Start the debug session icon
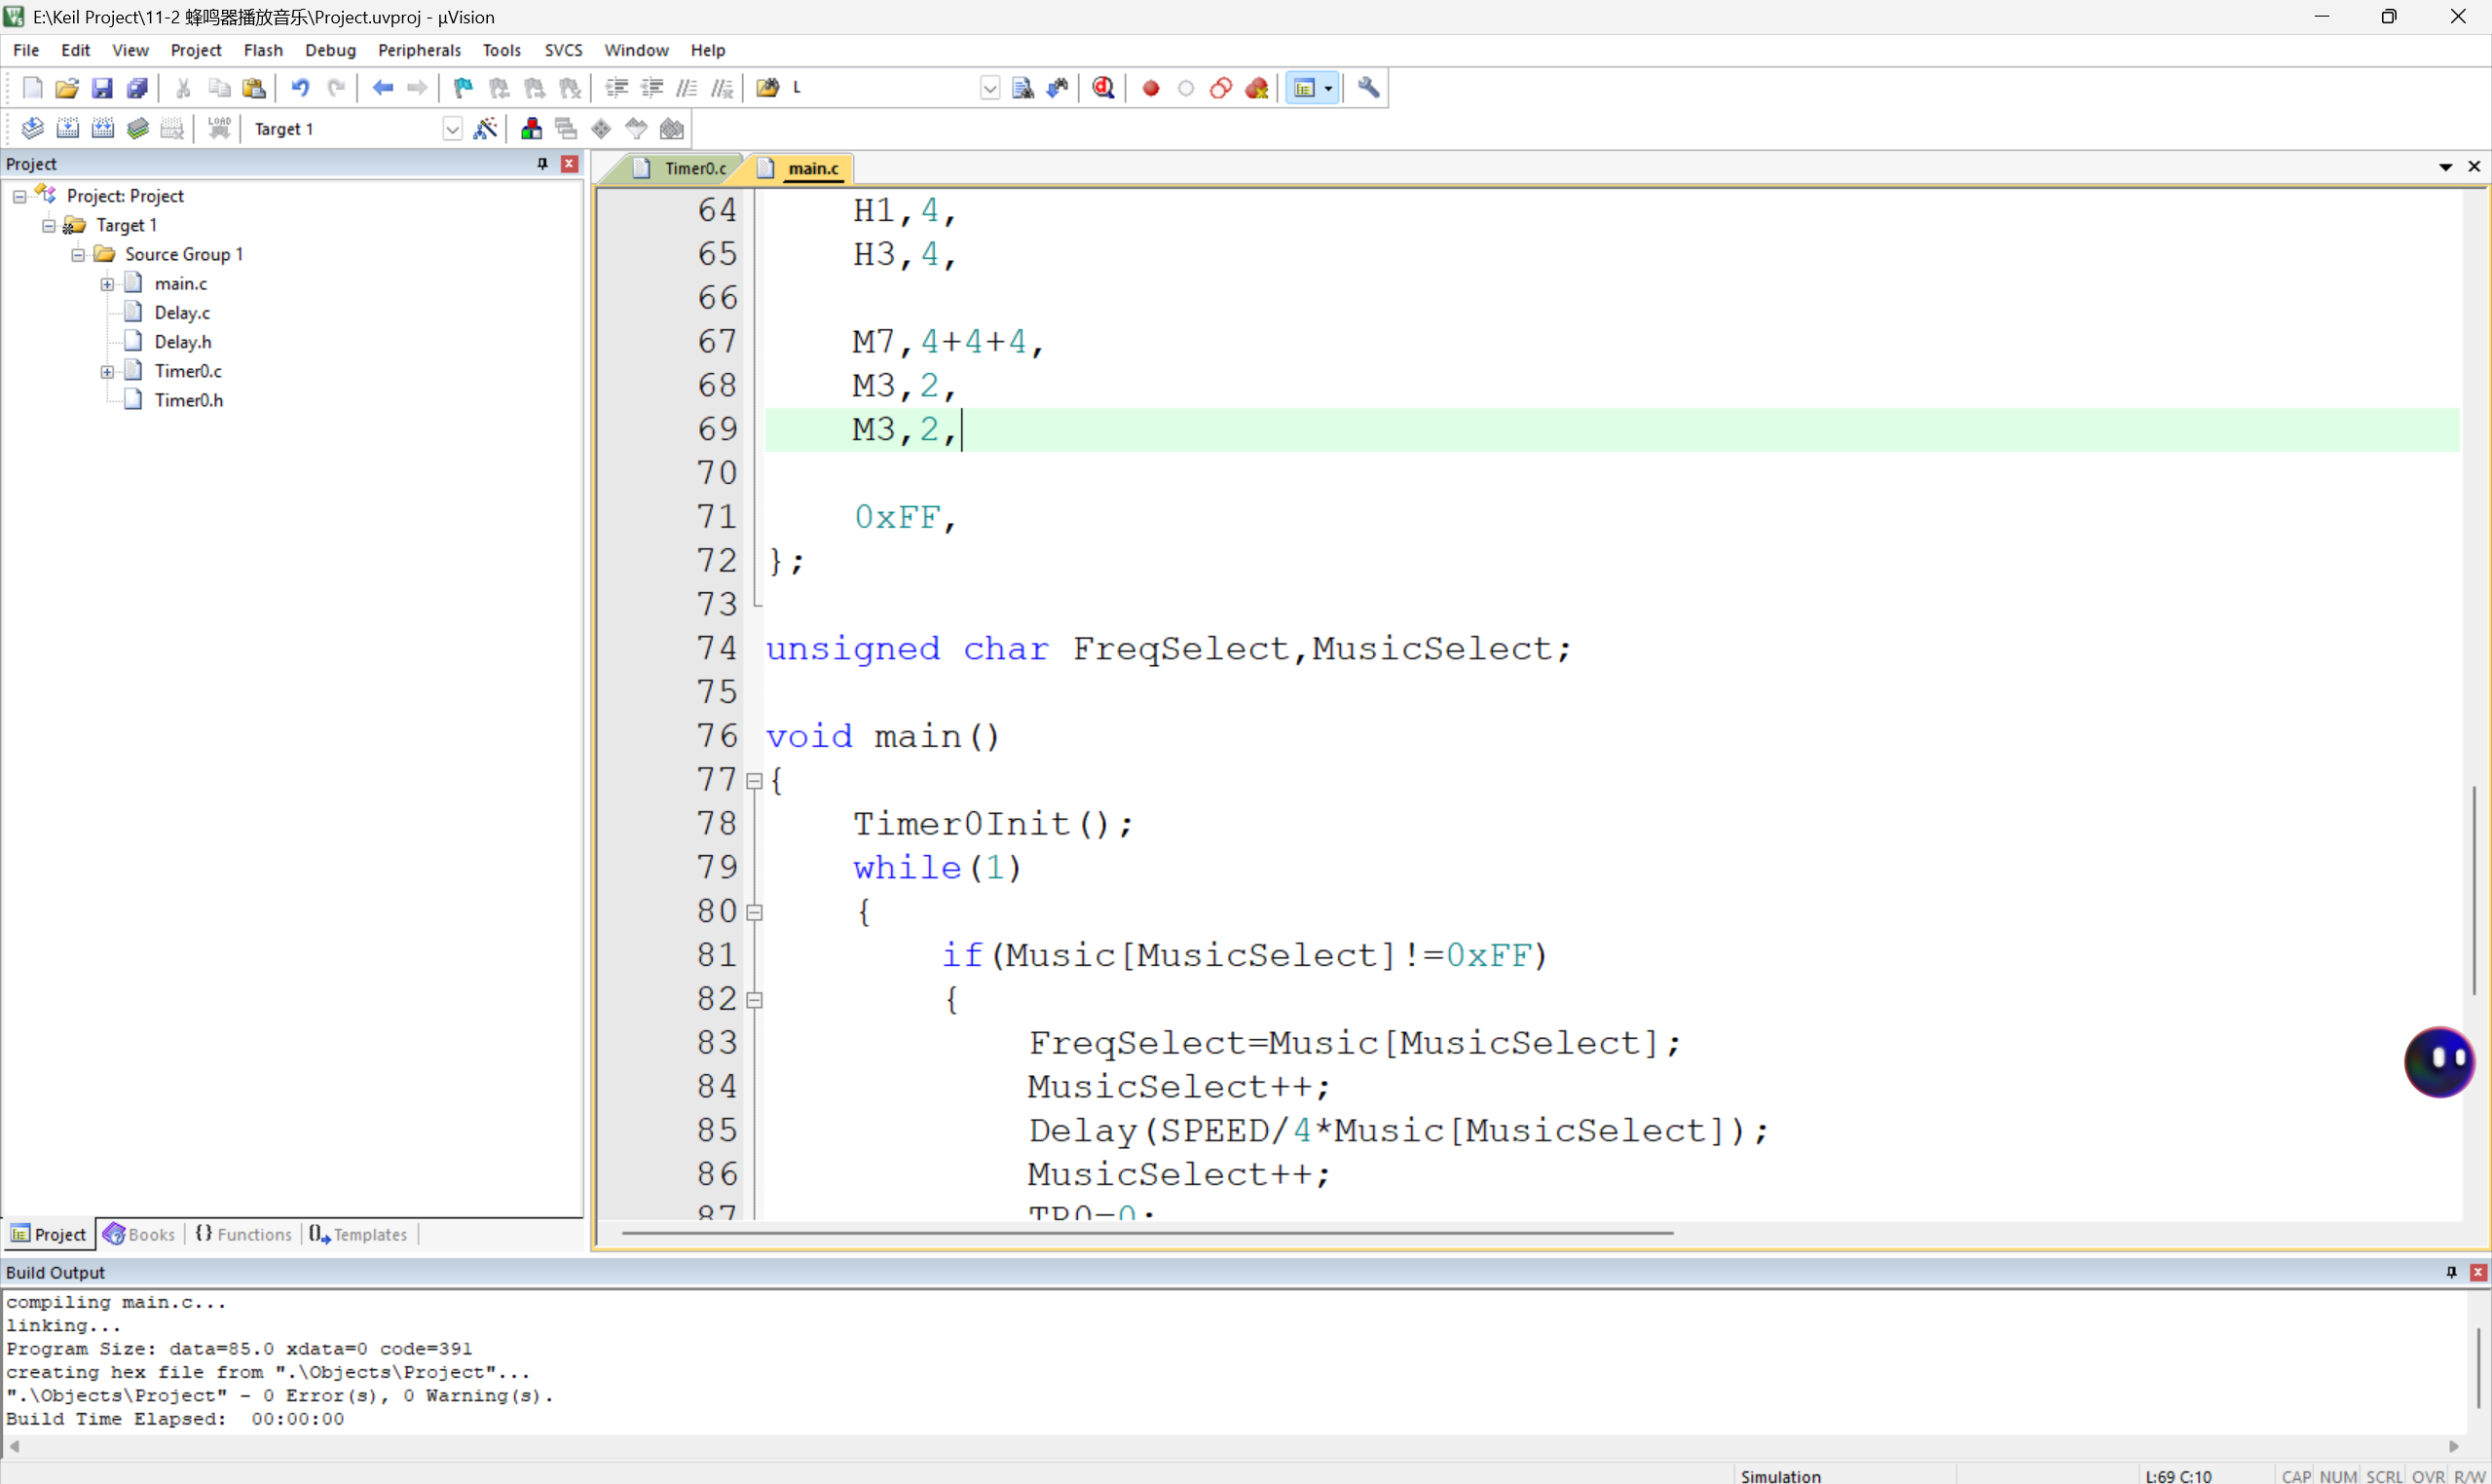 click(x=1103, y=88)
